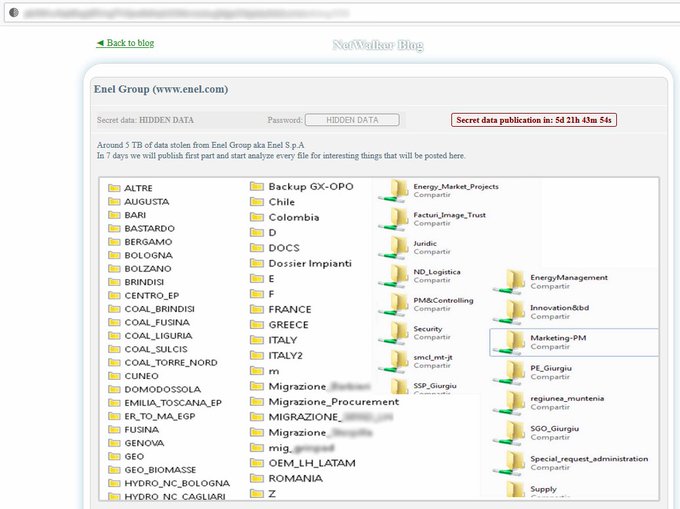Image resolution: width=680 pixels, height=509 pixels.
Task: Click the Security shared folder icon
Action: point(394,333)
